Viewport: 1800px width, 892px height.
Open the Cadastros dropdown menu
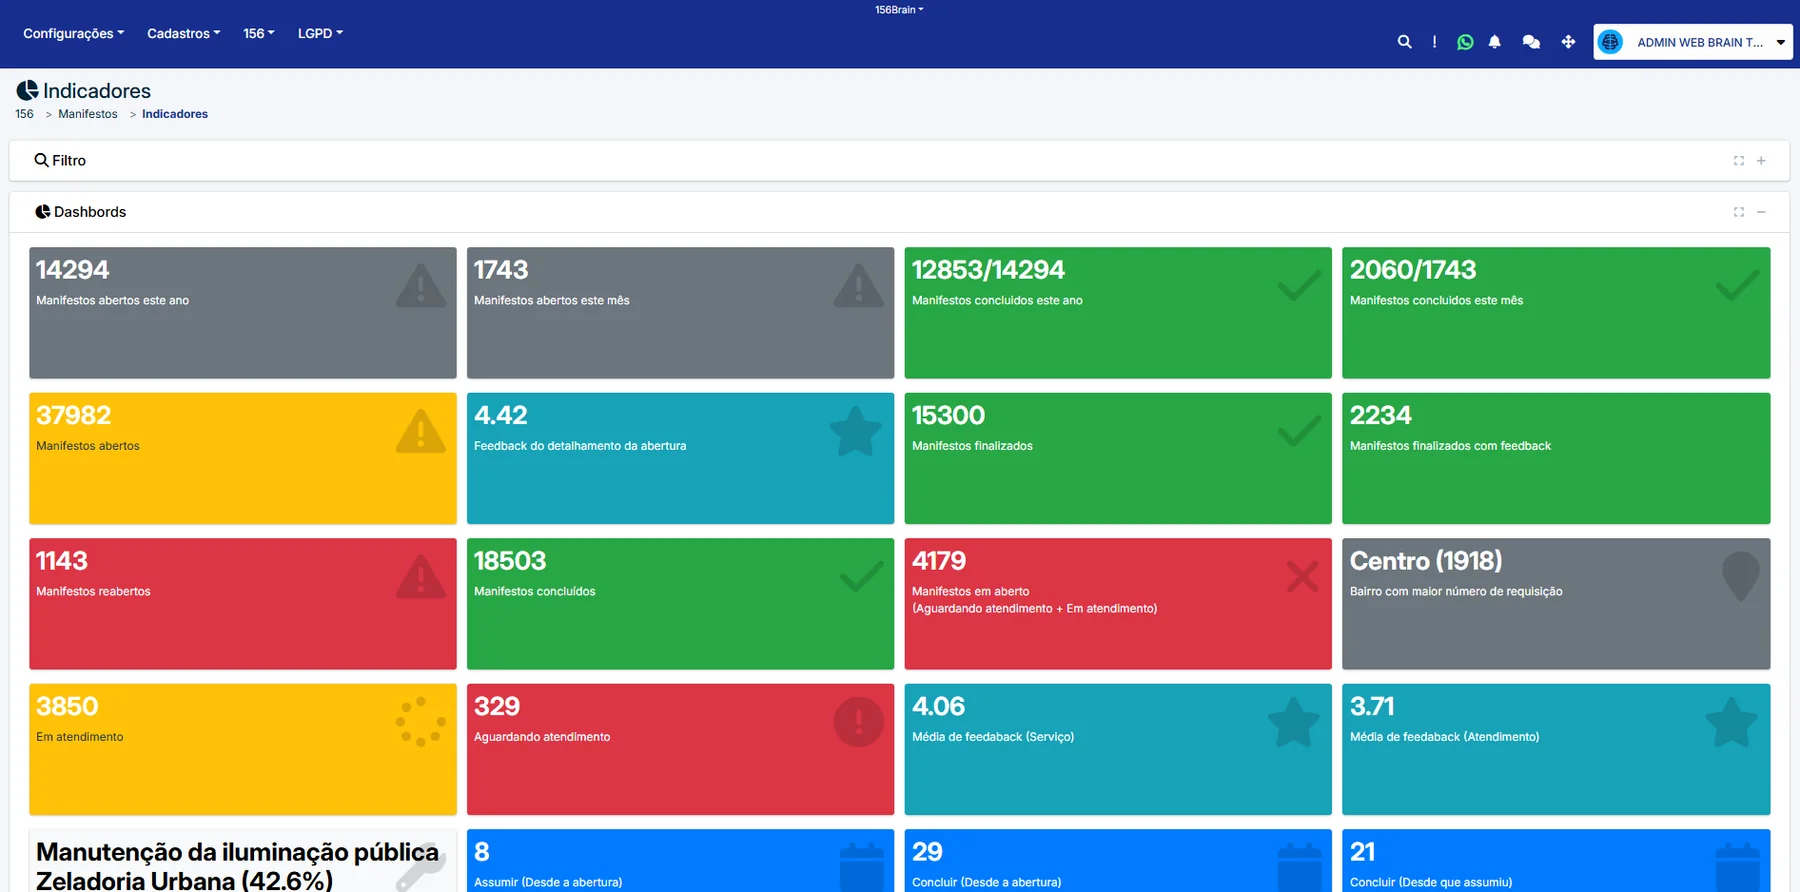tap(184, 33)
